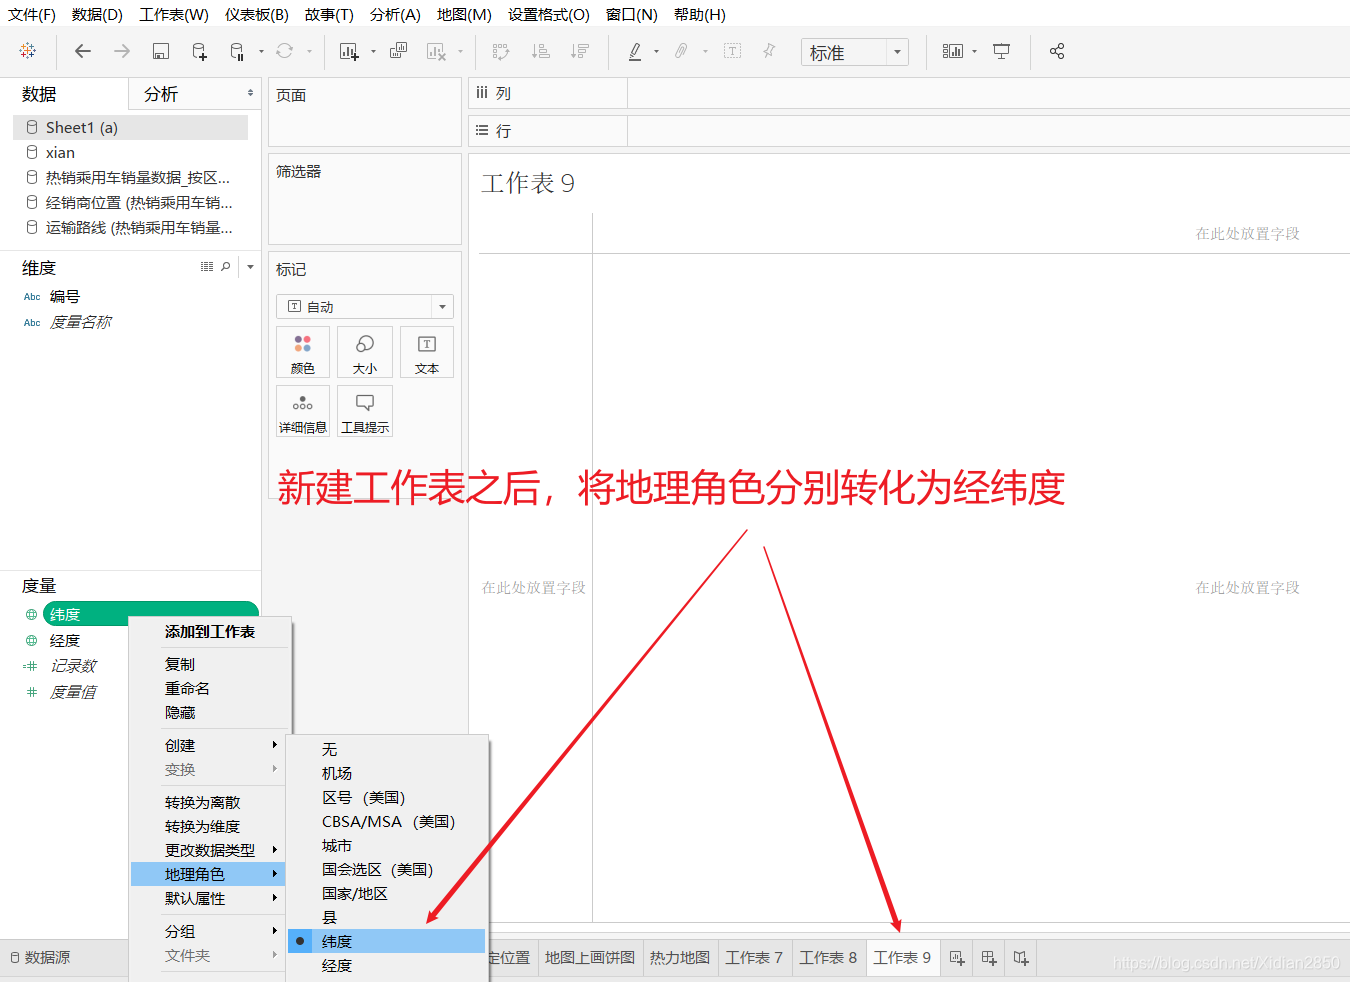Clear worksheet toolbar icon
Viewport: 1350px width, 982px height.
[x=436, y=51]
